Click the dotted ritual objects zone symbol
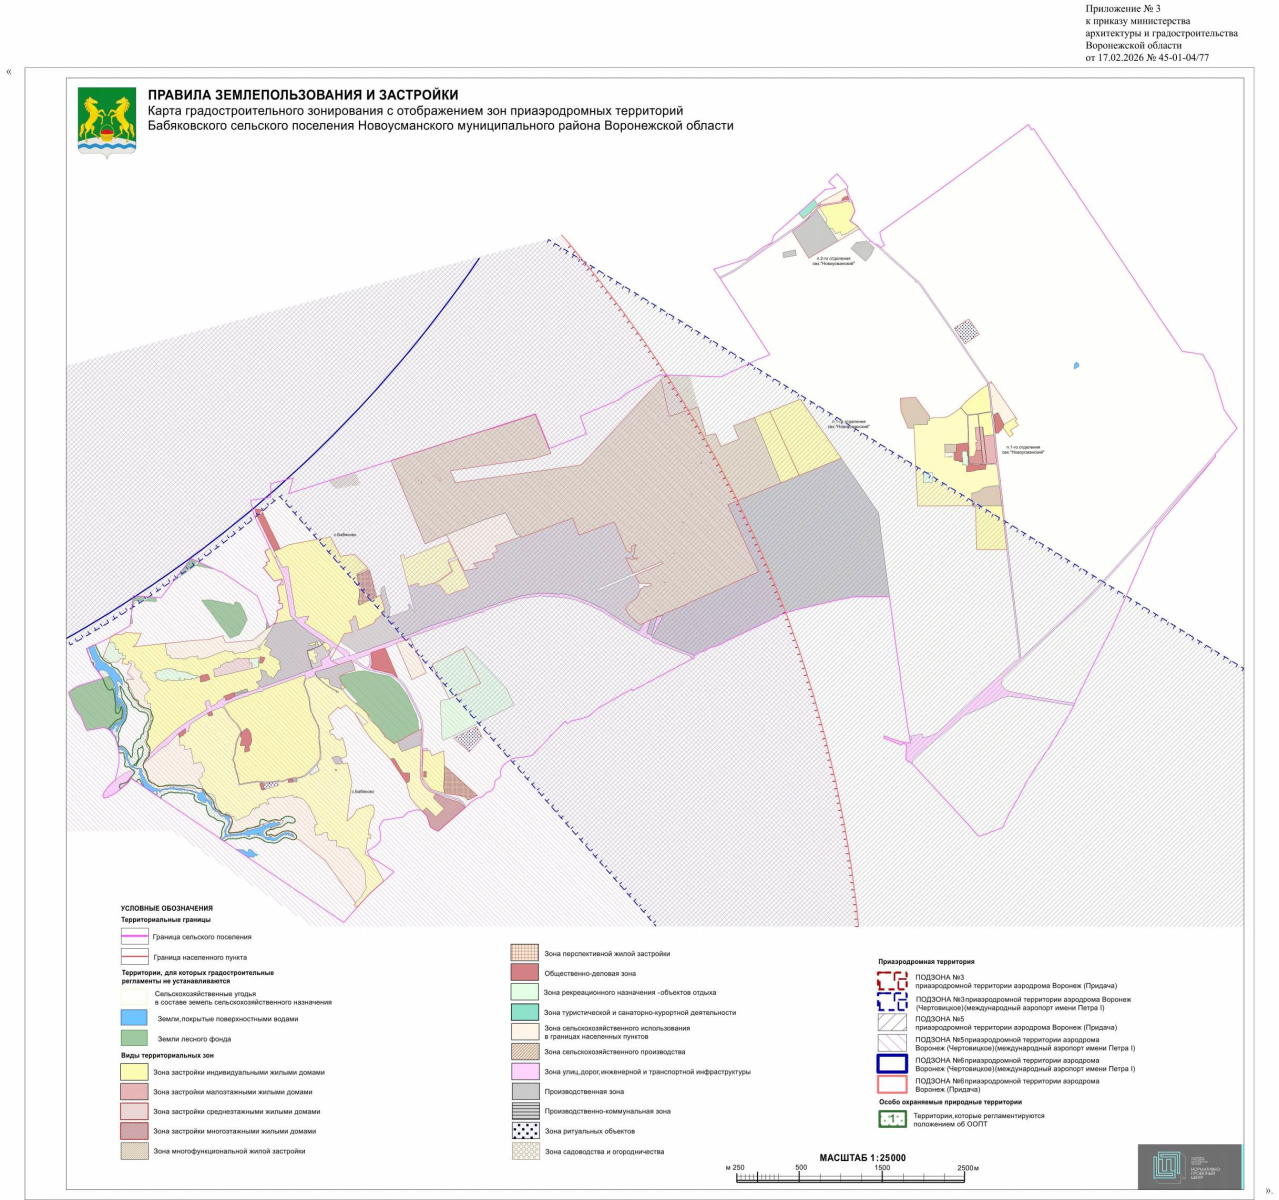This screenshot has height=1200, width=1279. coord(525,1131)
